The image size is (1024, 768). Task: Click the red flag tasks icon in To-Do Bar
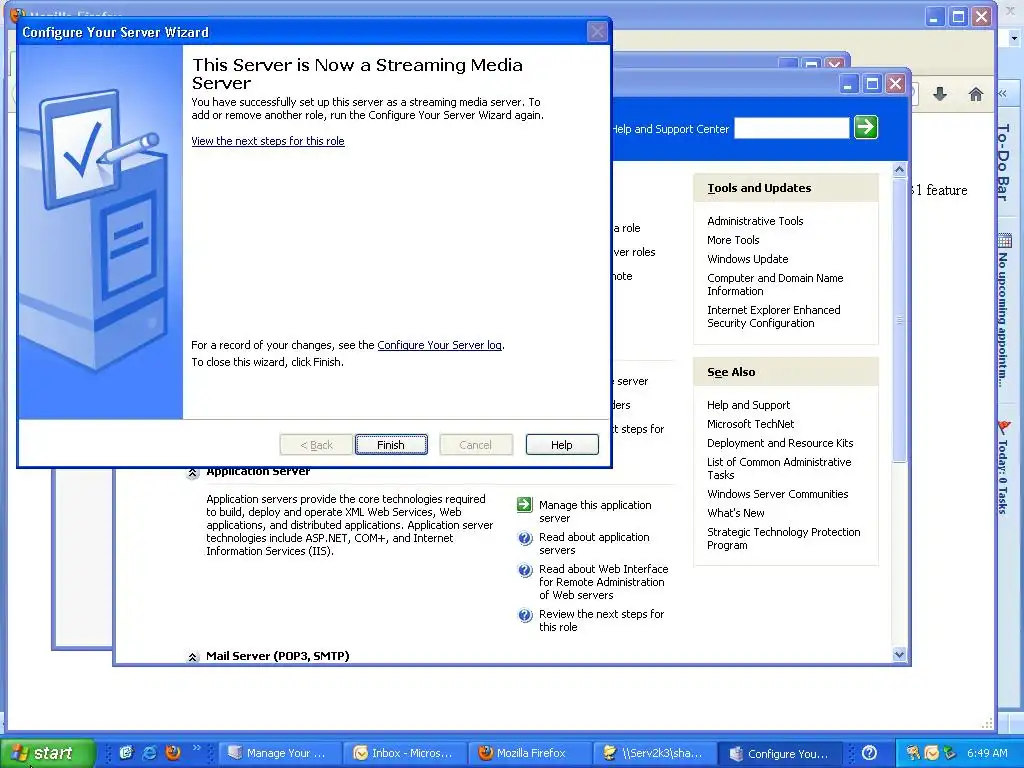pyautogui.click(x=1004, y=428)
